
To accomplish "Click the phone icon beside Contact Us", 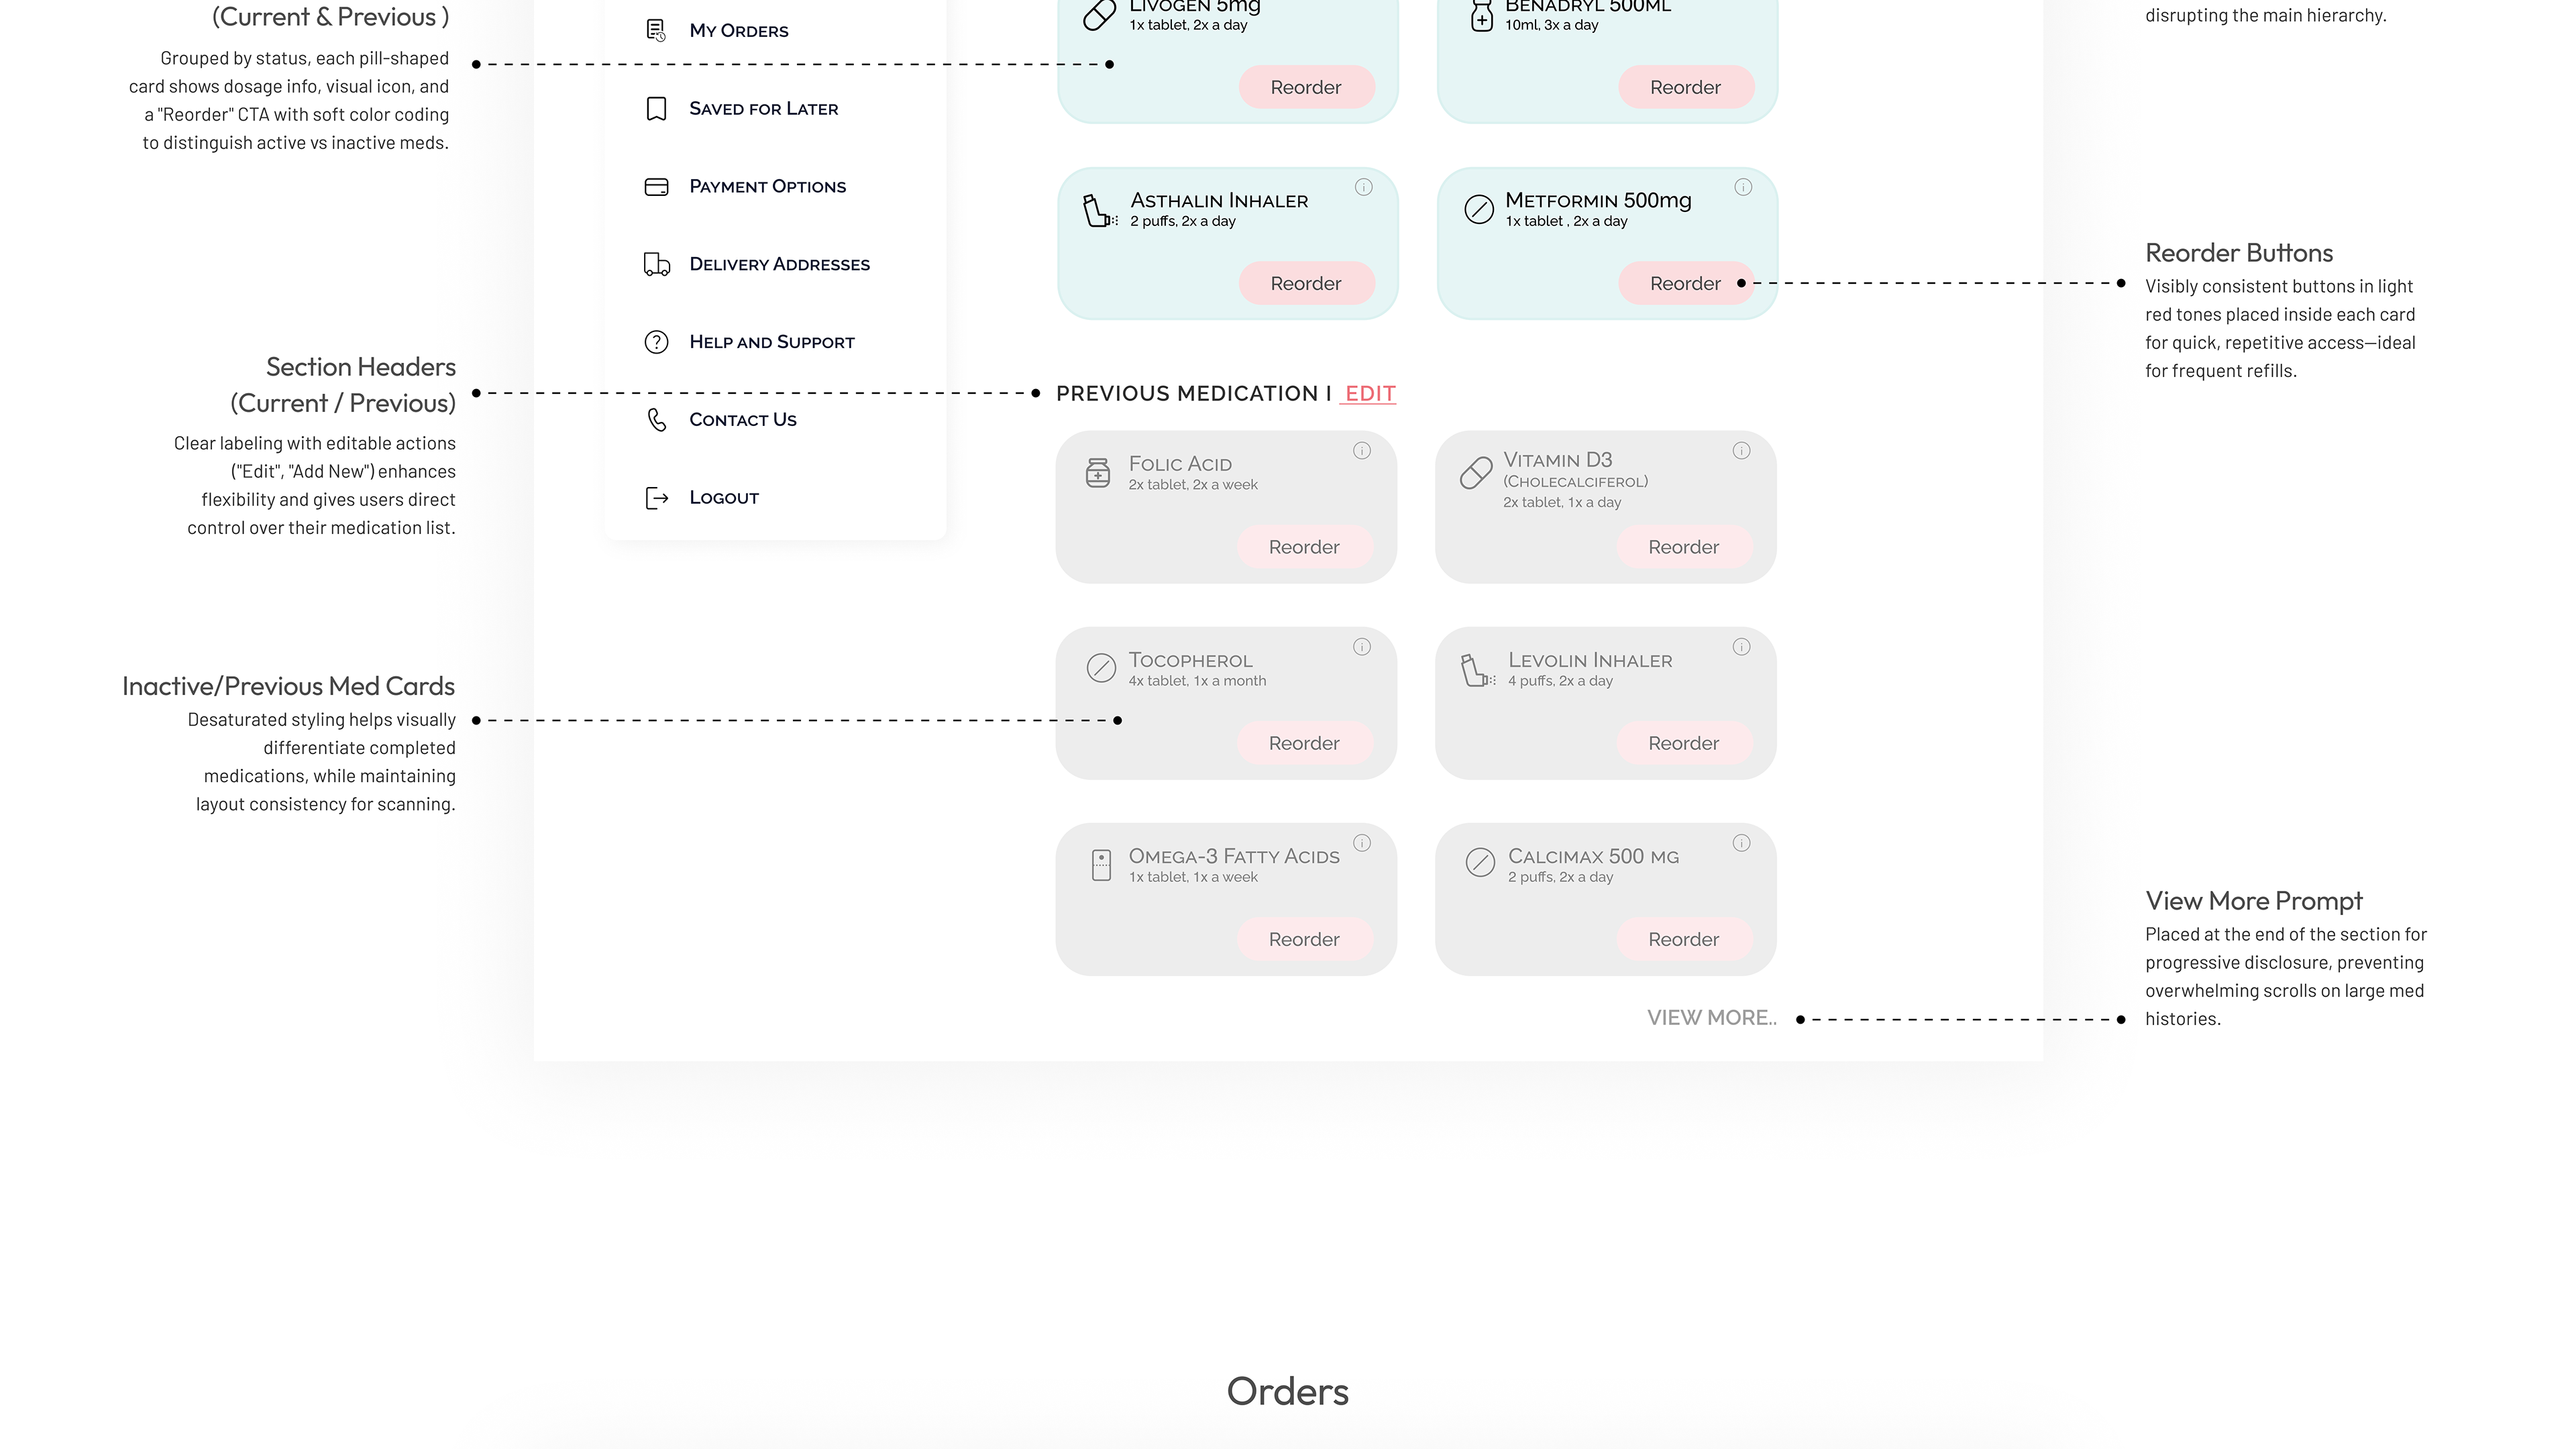I will (x=656, y=420).
